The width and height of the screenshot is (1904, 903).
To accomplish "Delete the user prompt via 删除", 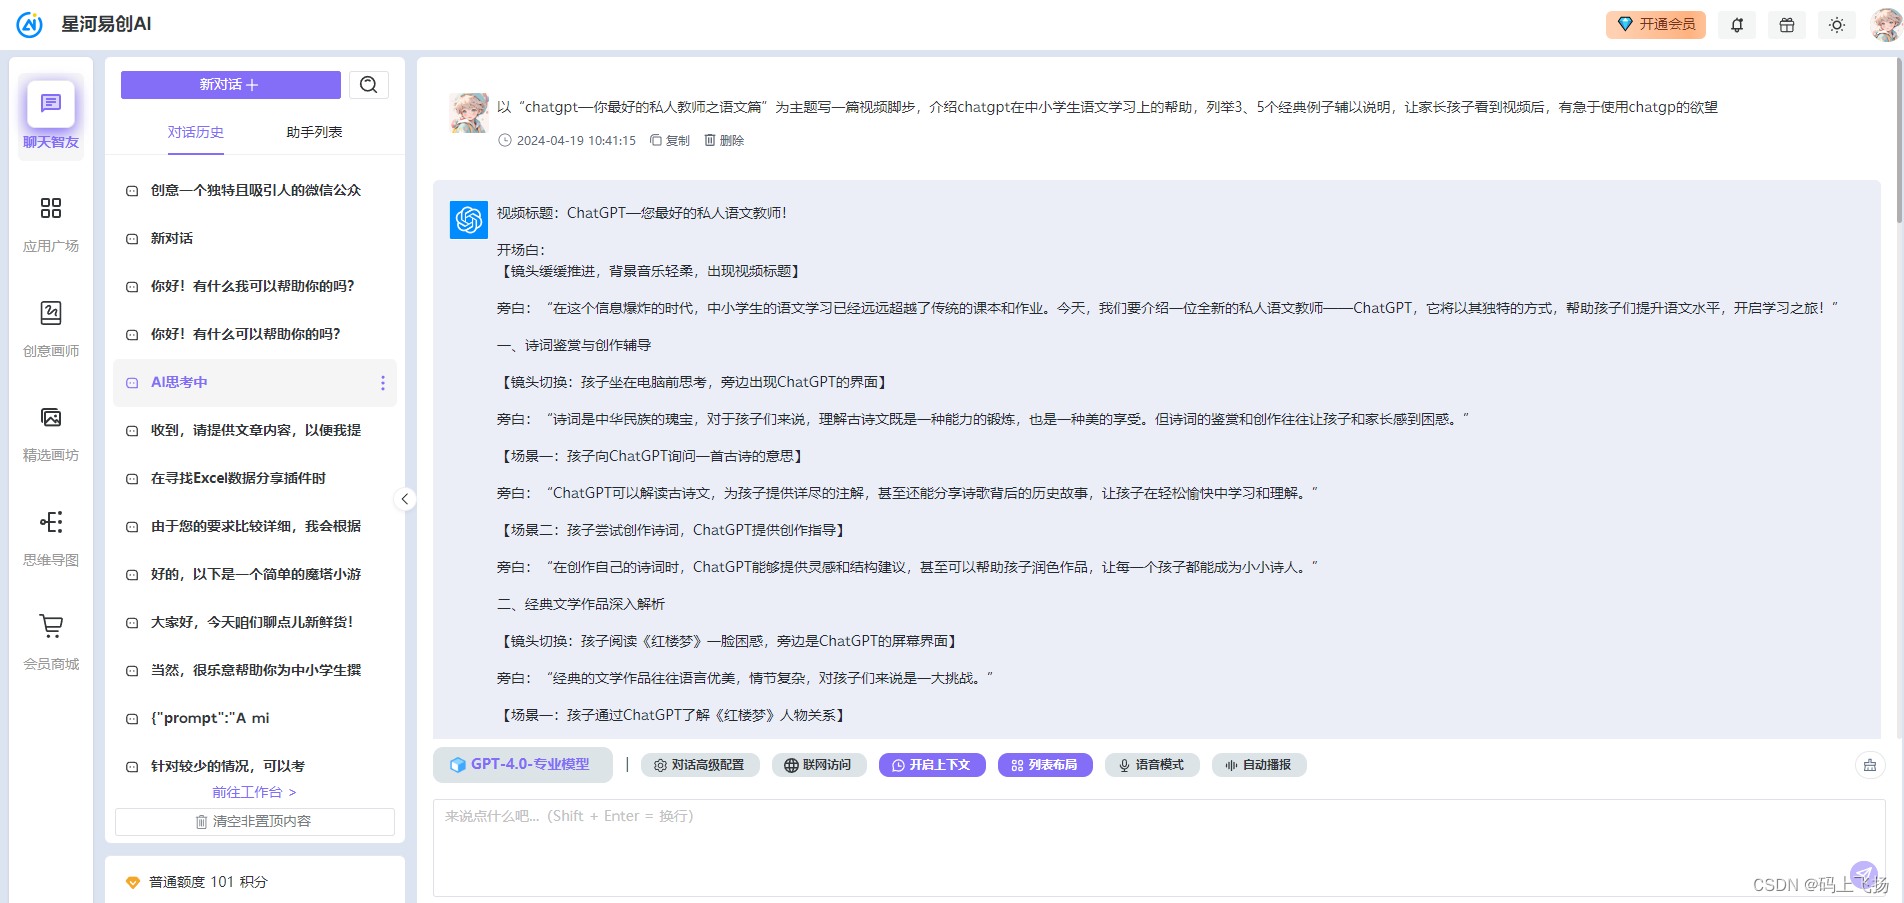I will (x=724, y=141).
